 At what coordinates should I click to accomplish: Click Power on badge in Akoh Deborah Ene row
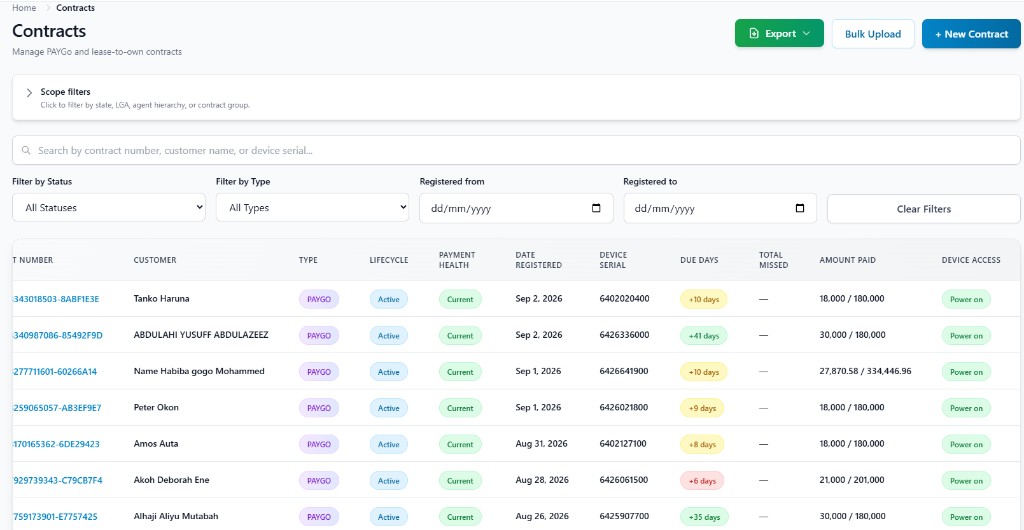[x=966, y=481]
